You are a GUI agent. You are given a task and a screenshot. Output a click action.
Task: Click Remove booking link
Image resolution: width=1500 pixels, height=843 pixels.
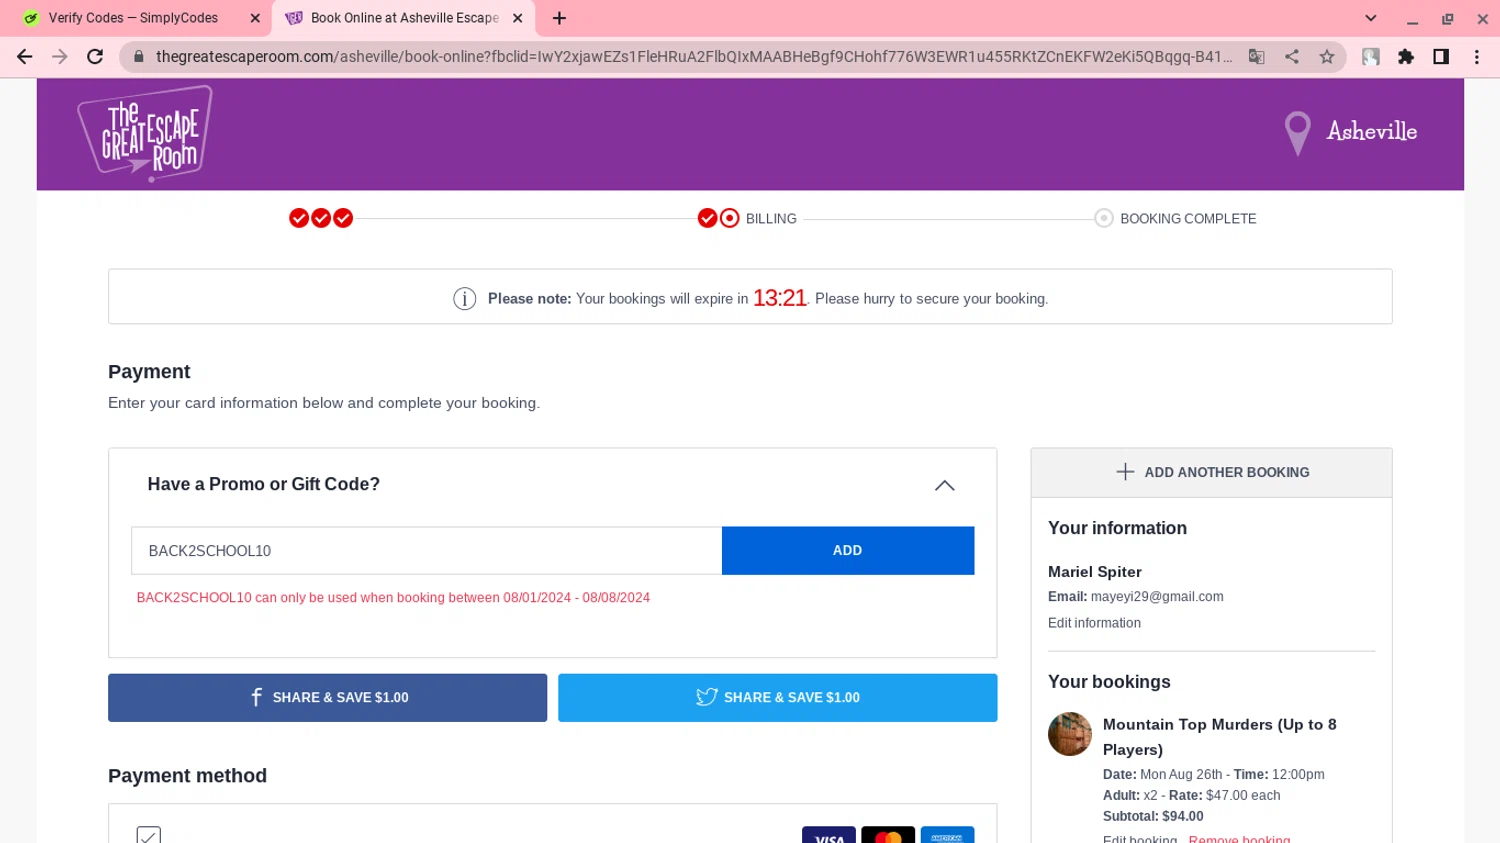pyautogui.click(x=1239, y=838)
